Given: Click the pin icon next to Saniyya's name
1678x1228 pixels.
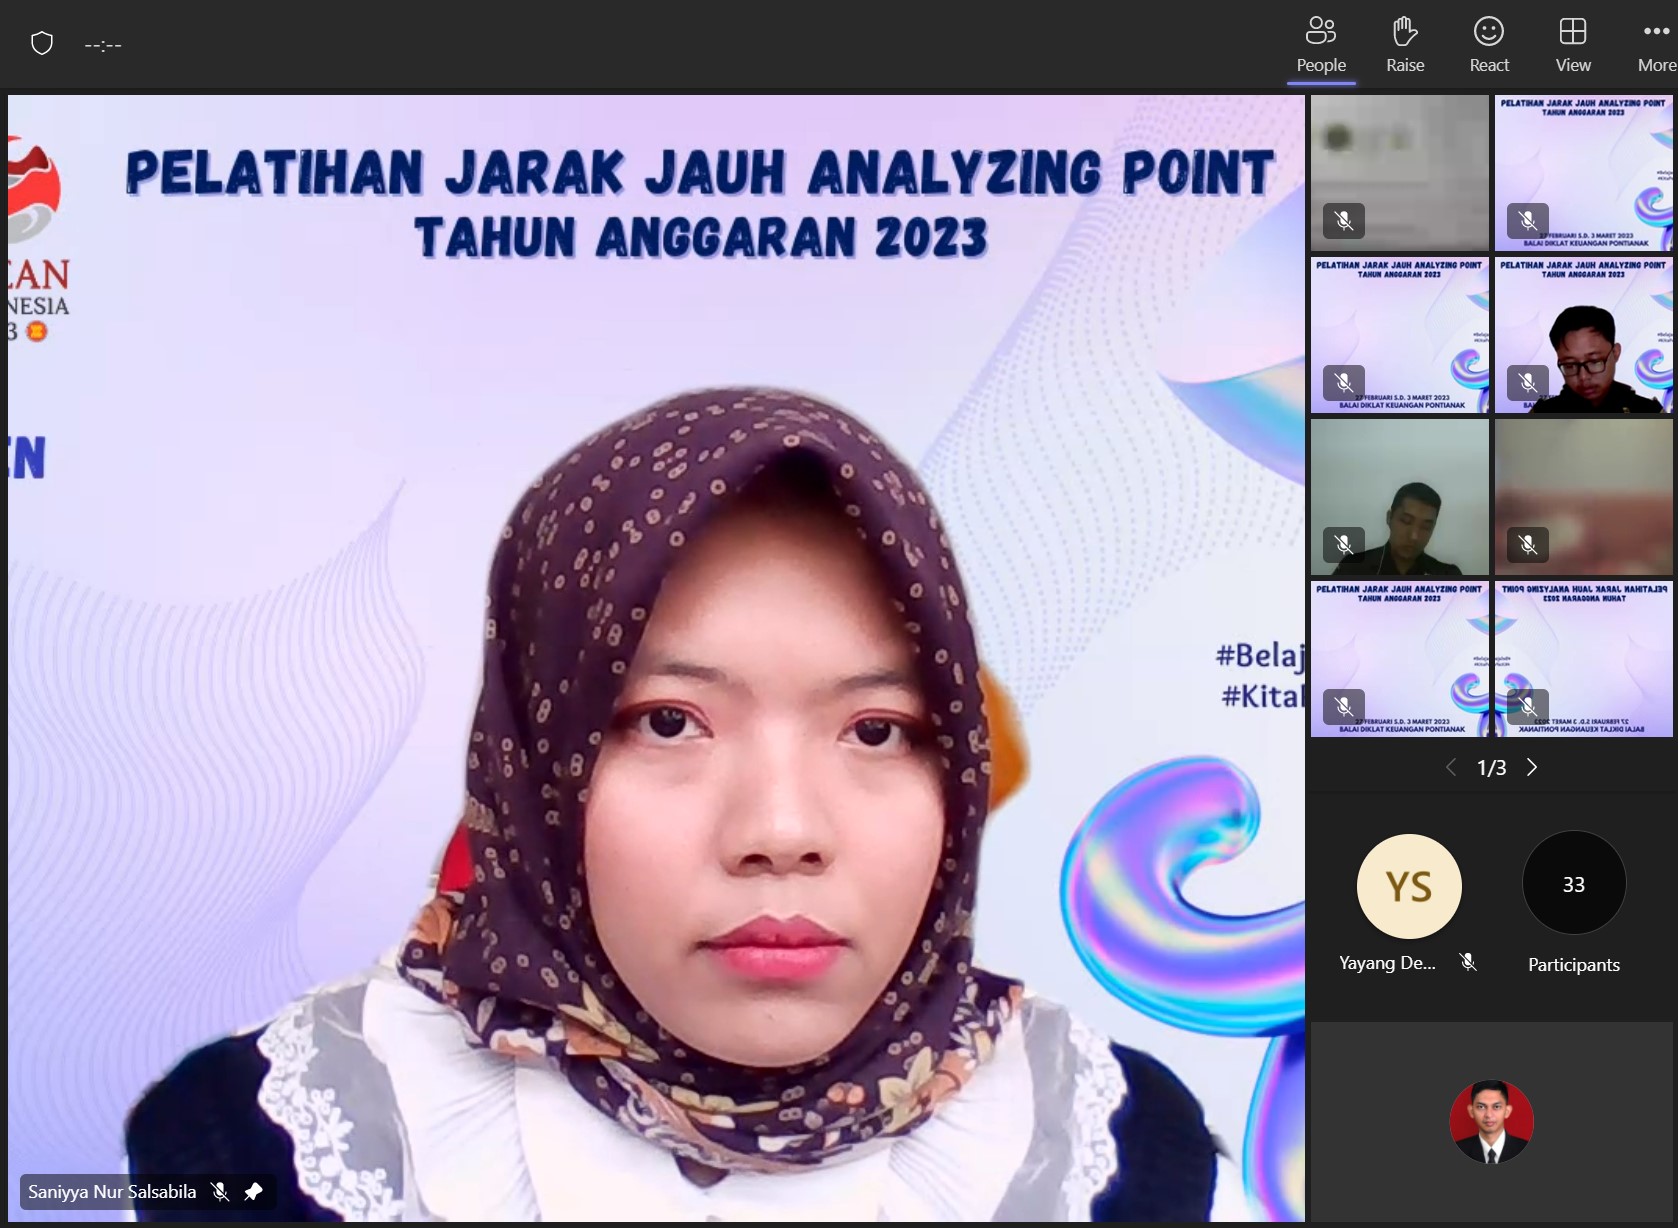Looking at the screenshot, I should coord(254,1191).
